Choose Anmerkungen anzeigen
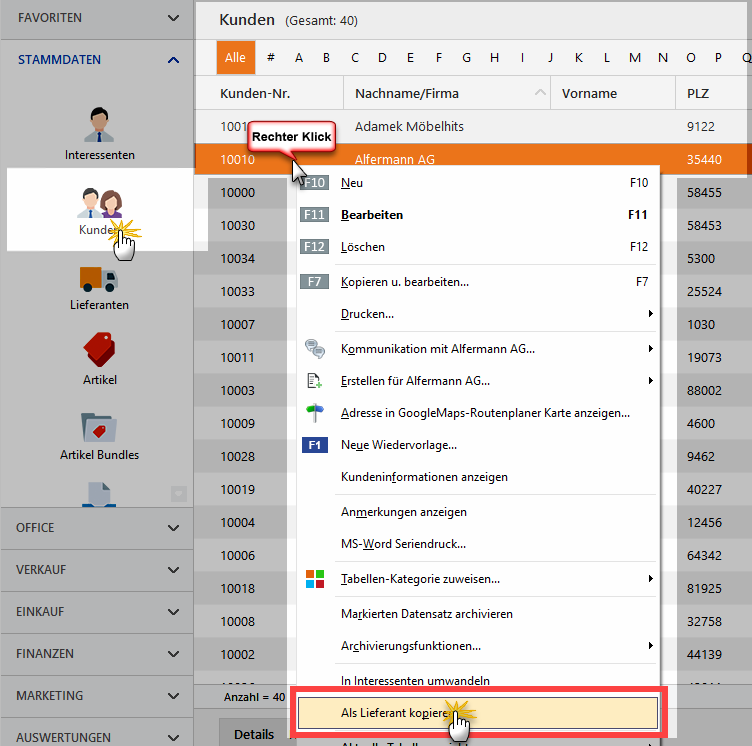Viewport: 752px width, 746px height. click(x=478, y=512)
